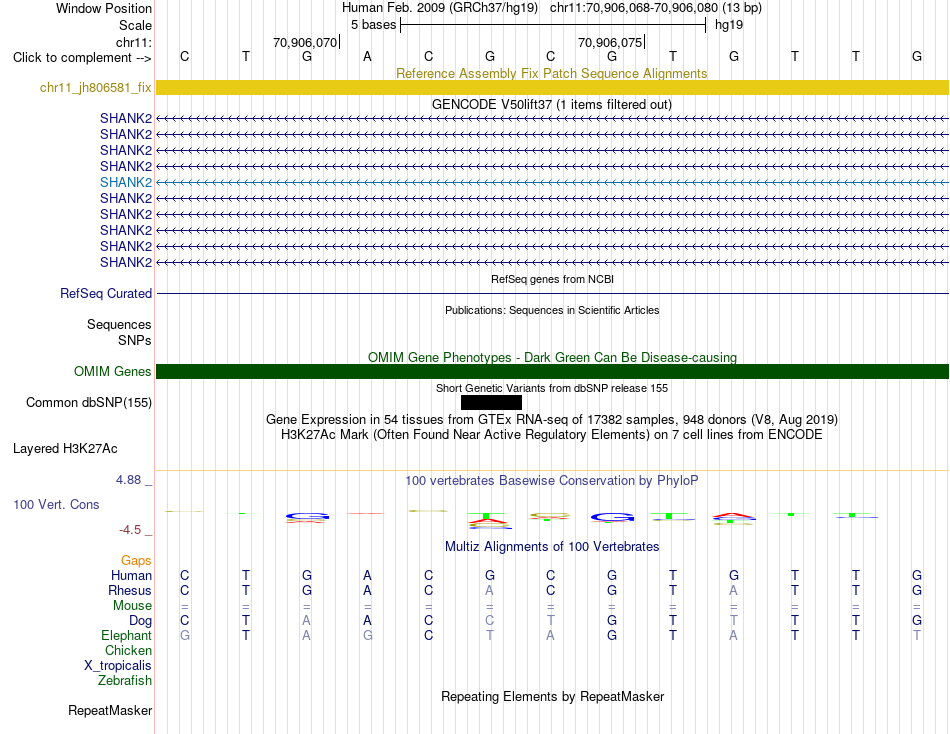Click the SNPs track label
The height and width of the screenshot is (734, 950).
135,341
